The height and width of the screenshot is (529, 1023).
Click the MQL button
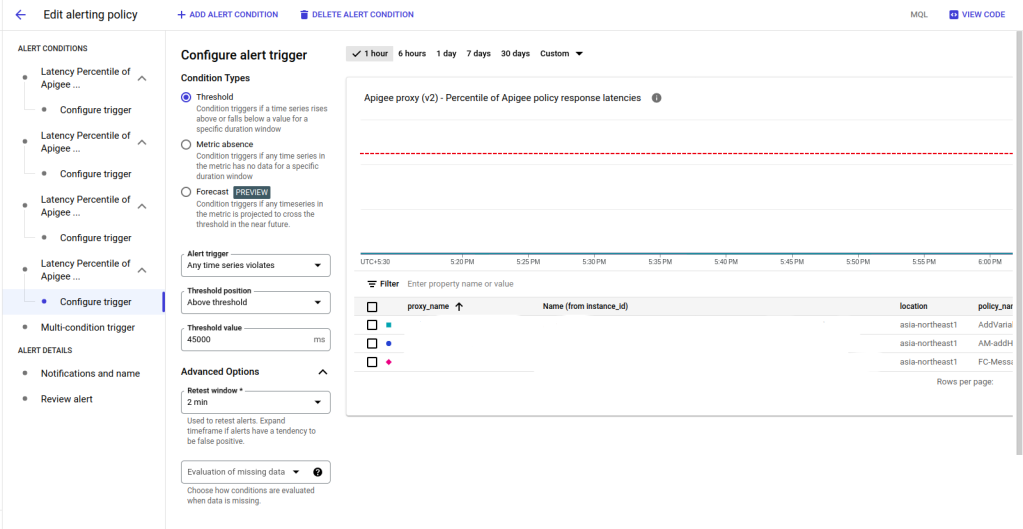pos(919,14)
